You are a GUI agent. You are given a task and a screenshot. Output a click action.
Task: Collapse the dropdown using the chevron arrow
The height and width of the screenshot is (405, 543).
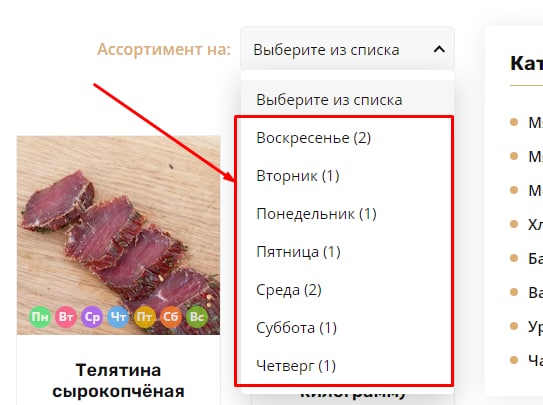pos(439,49)
